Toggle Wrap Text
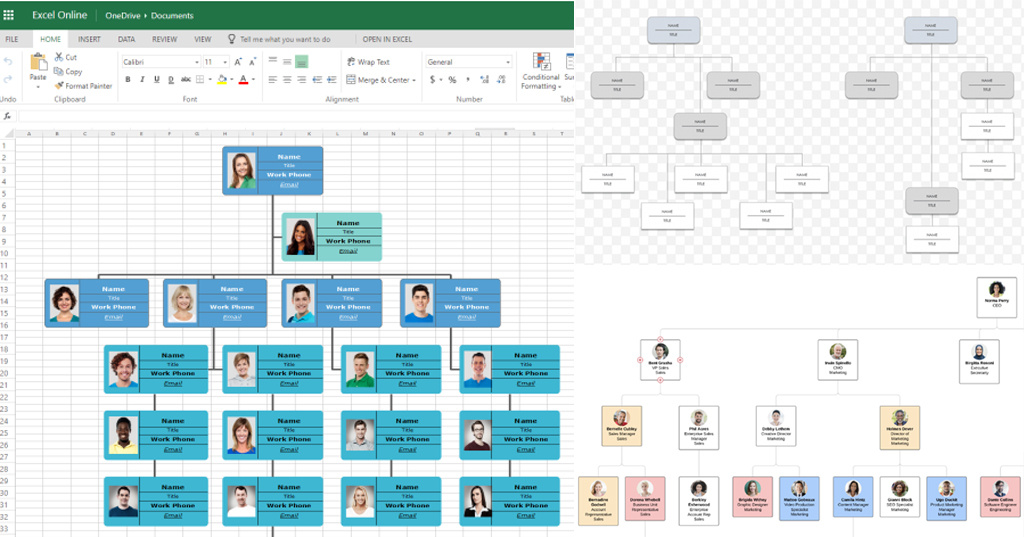 (368, 62)
